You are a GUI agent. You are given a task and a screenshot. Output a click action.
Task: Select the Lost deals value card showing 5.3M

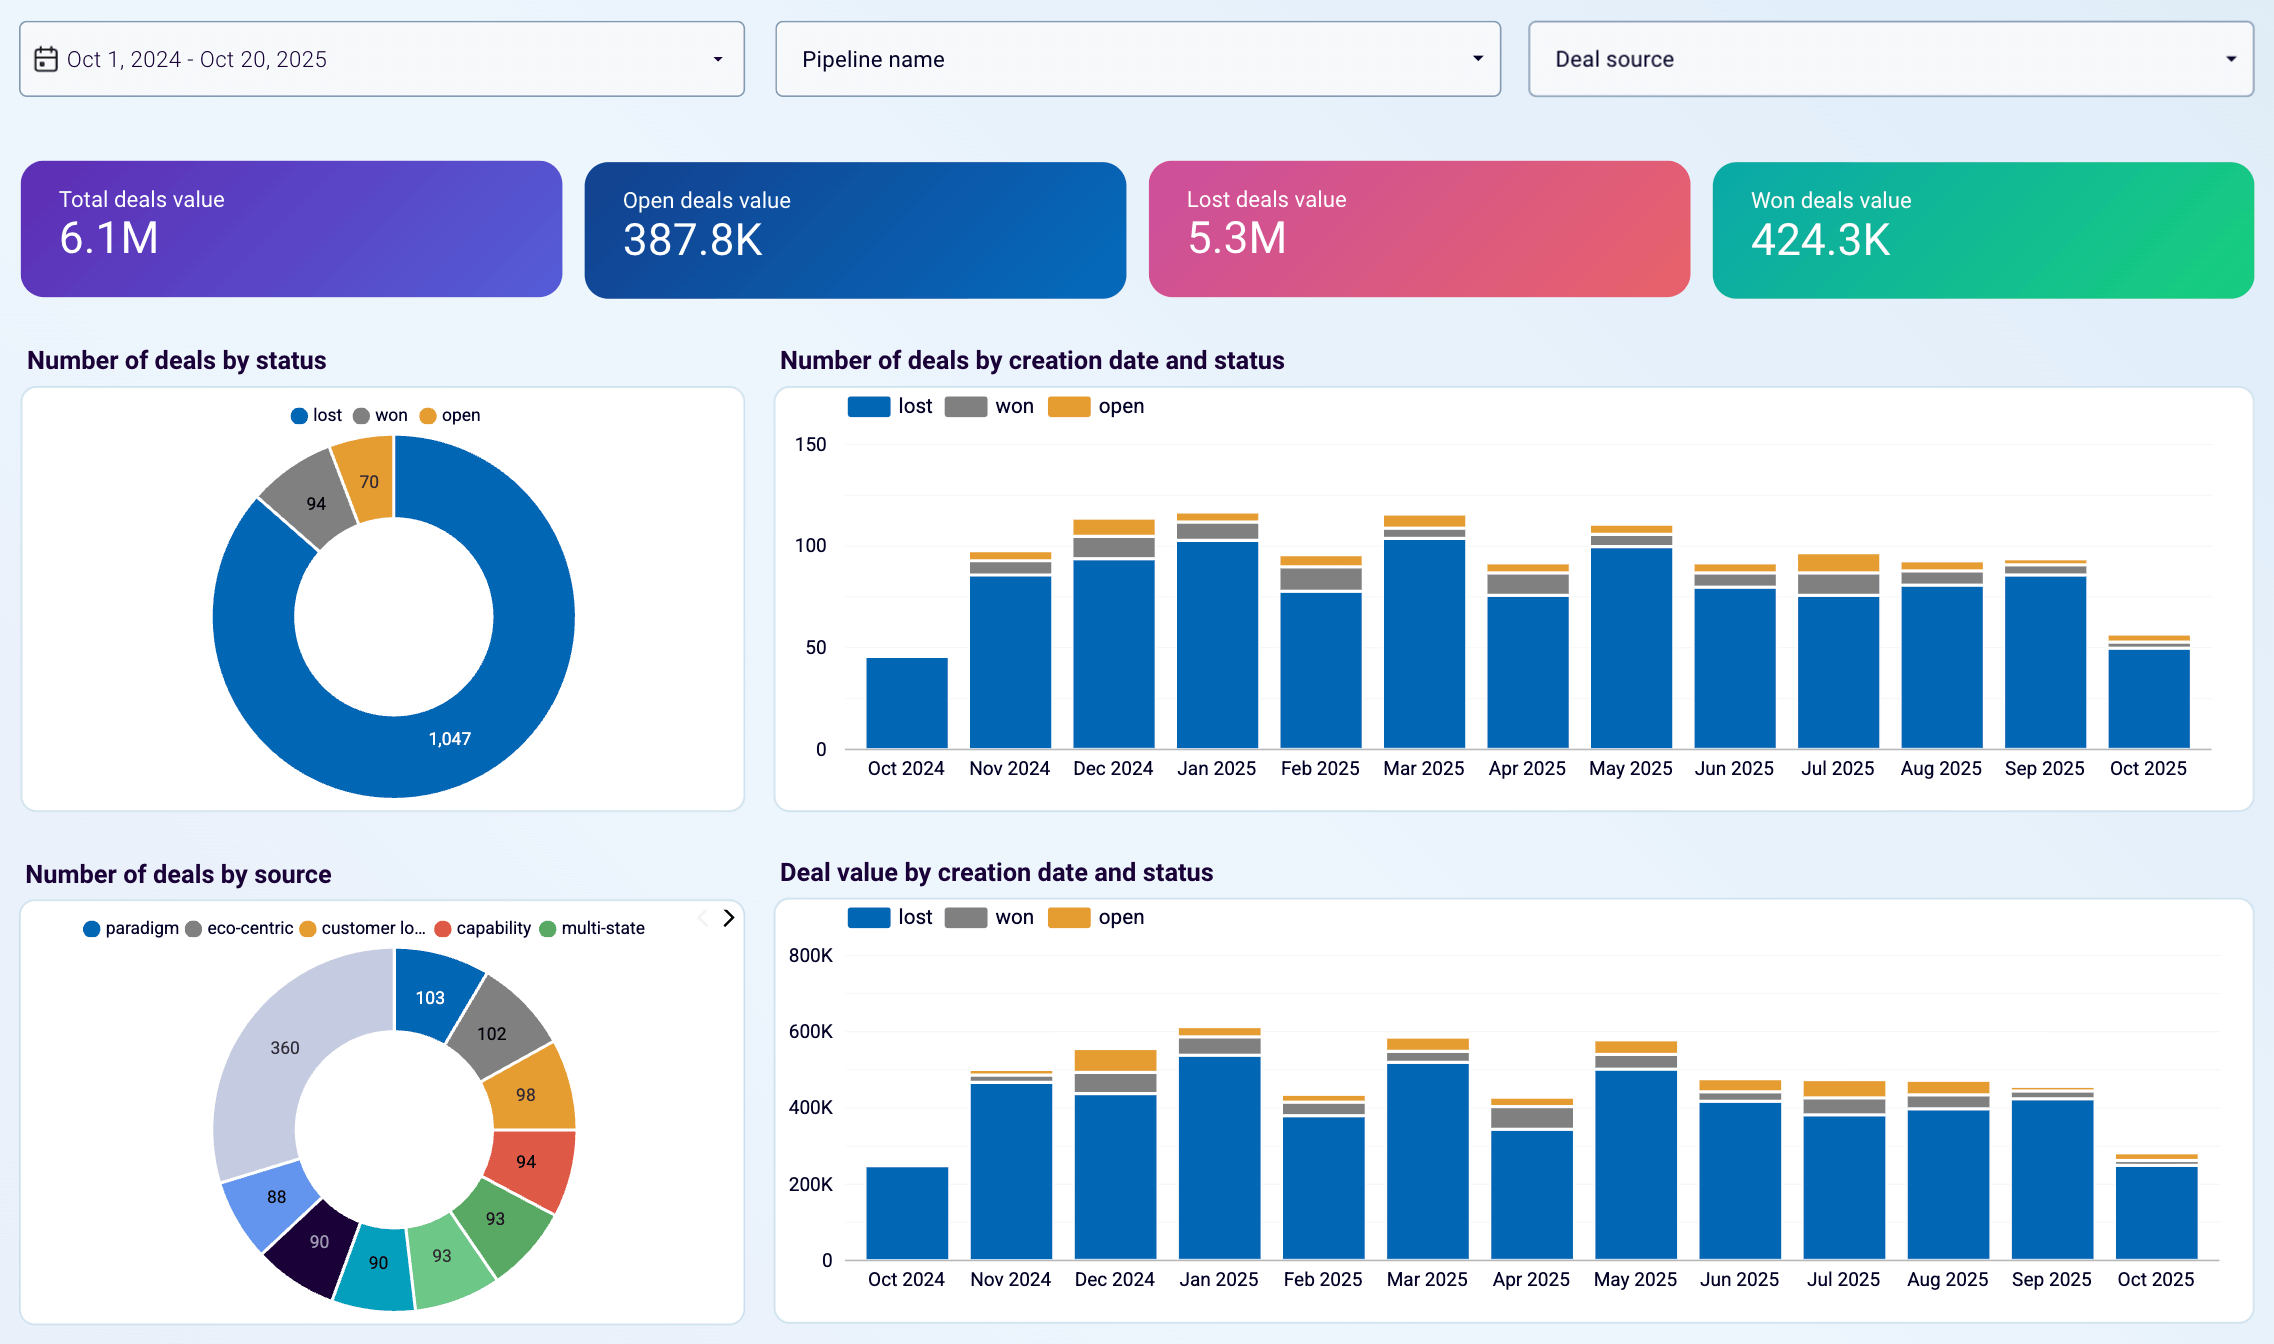tap(1419, 229)
